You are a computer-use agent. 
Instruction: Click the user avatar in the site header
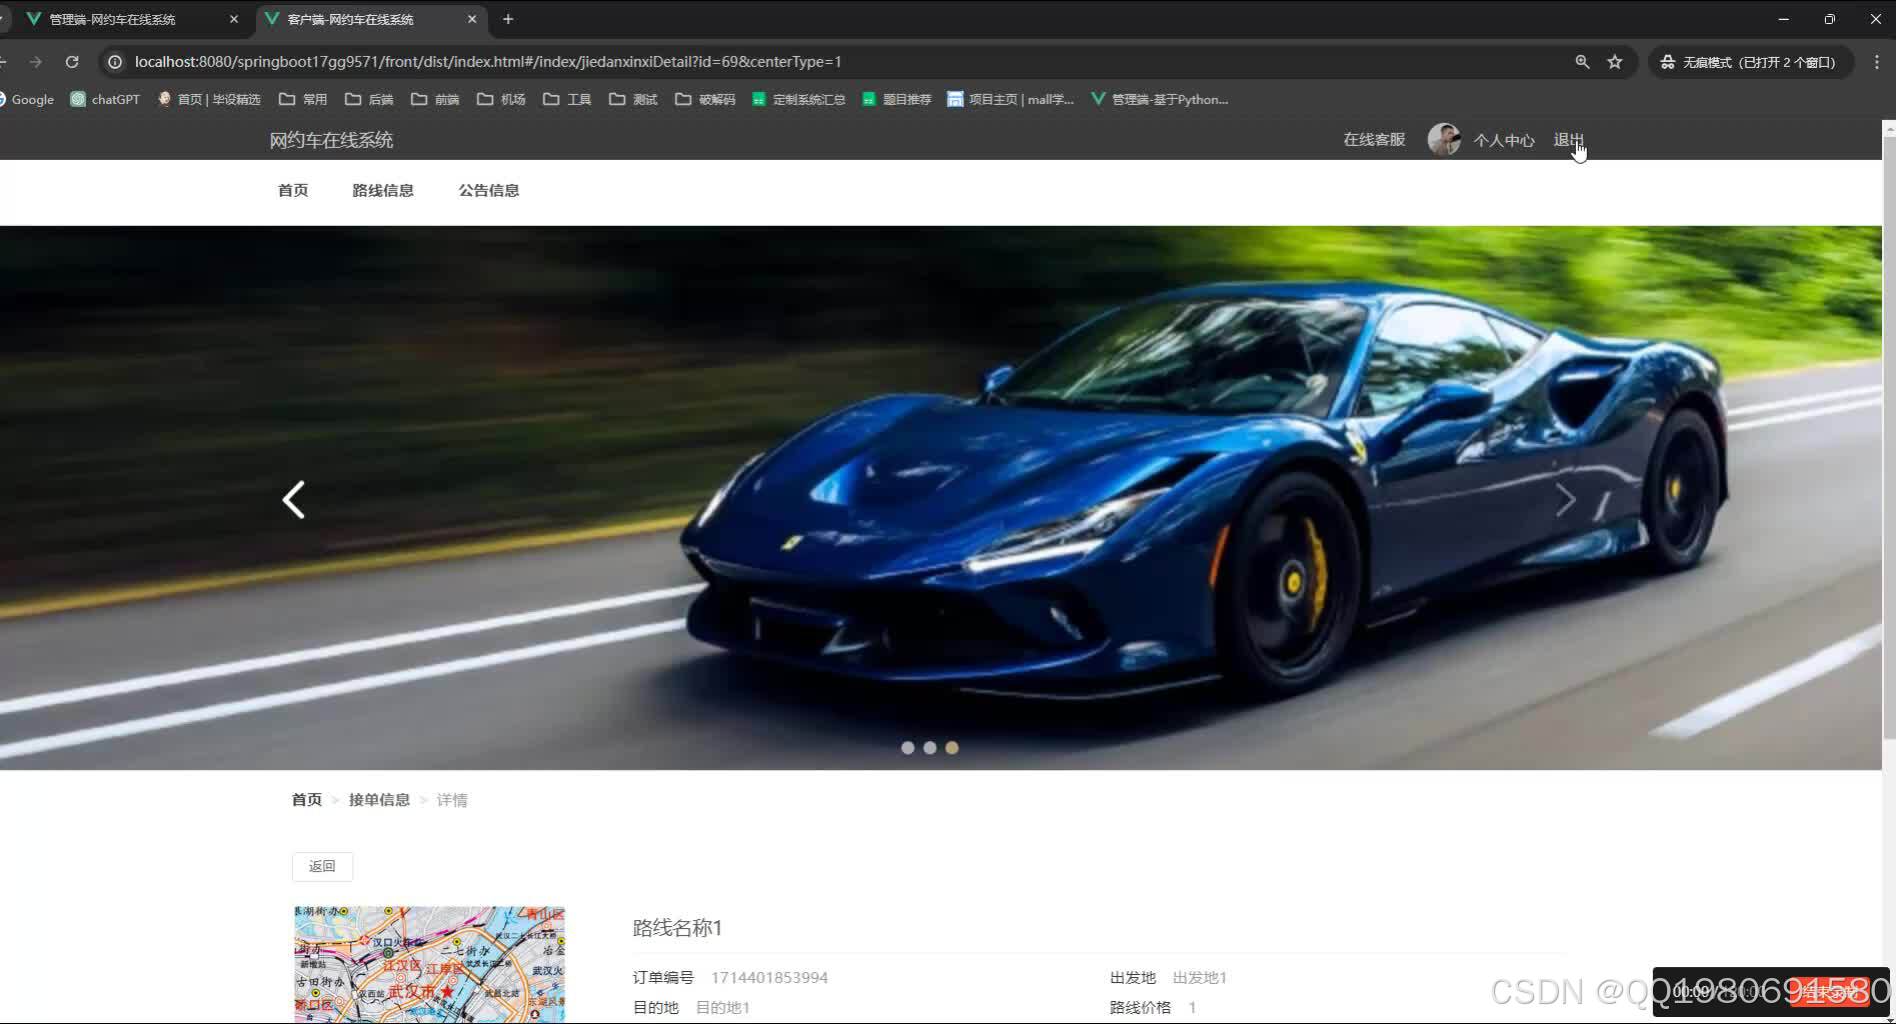coord(1443,139)
